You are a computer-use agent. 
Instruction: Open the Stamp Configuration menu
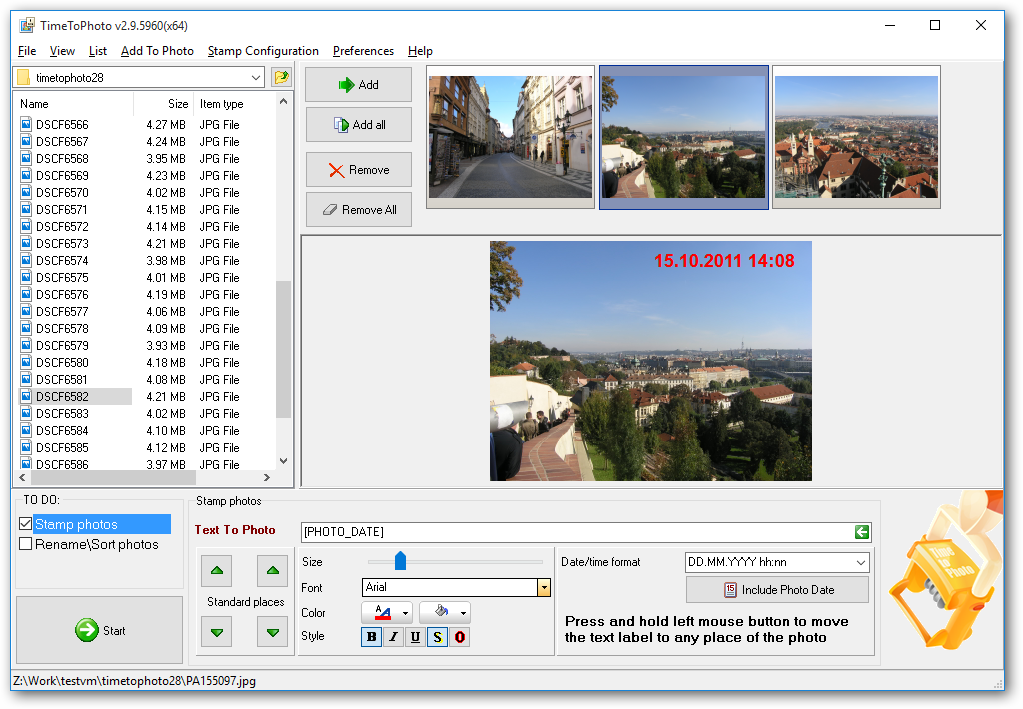(x=263, y=51)
